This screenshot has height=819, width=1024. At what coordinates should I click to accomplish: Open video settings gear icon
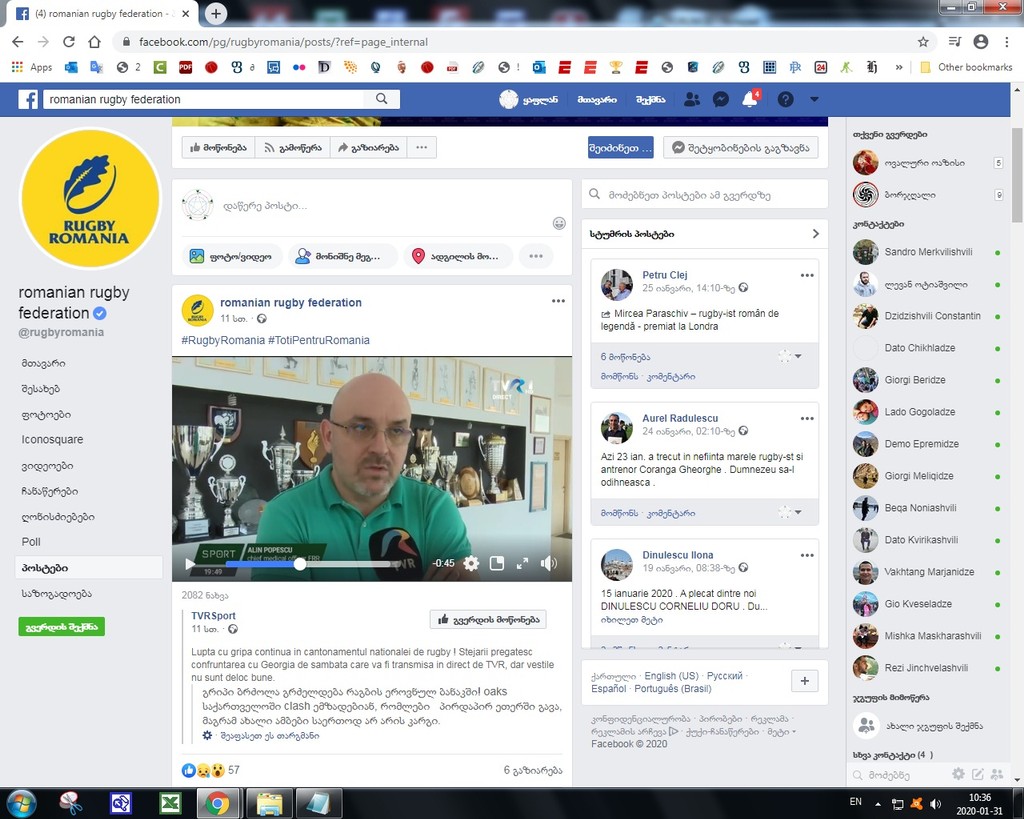pos(471,563)
